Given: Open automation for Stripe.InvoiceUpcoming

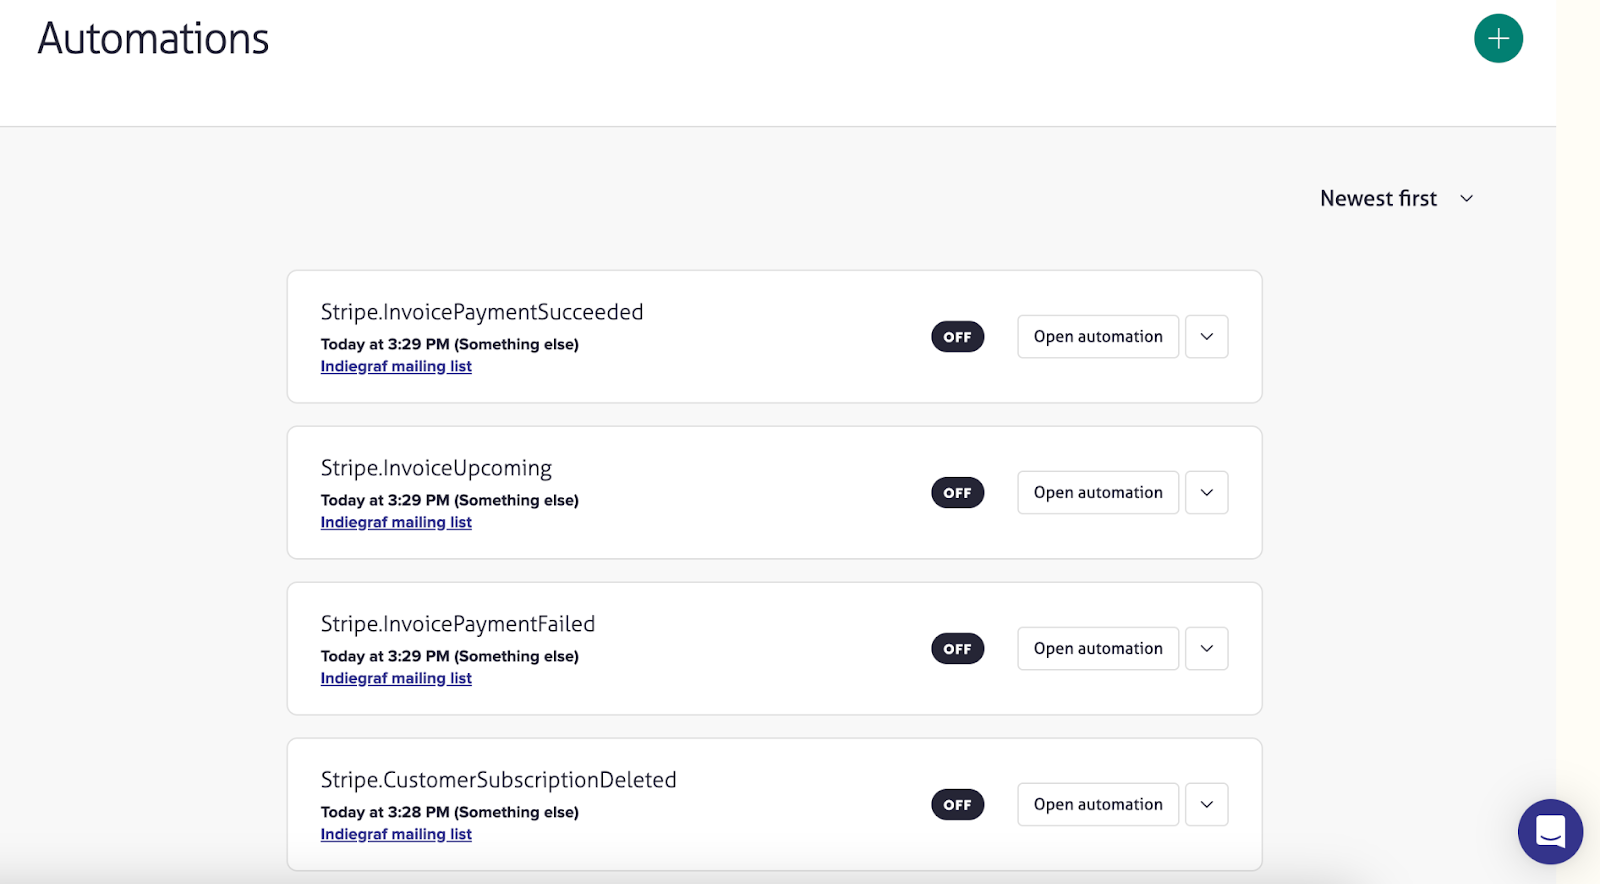Looking at the screenshot, I should [x=1097, y=493].
